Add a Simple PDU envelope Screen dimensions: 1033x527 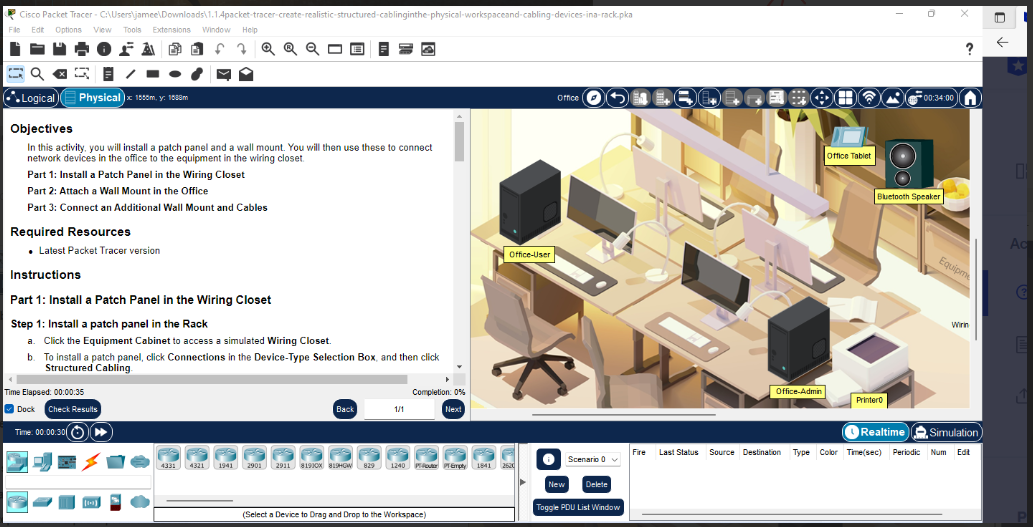point(224,74)
